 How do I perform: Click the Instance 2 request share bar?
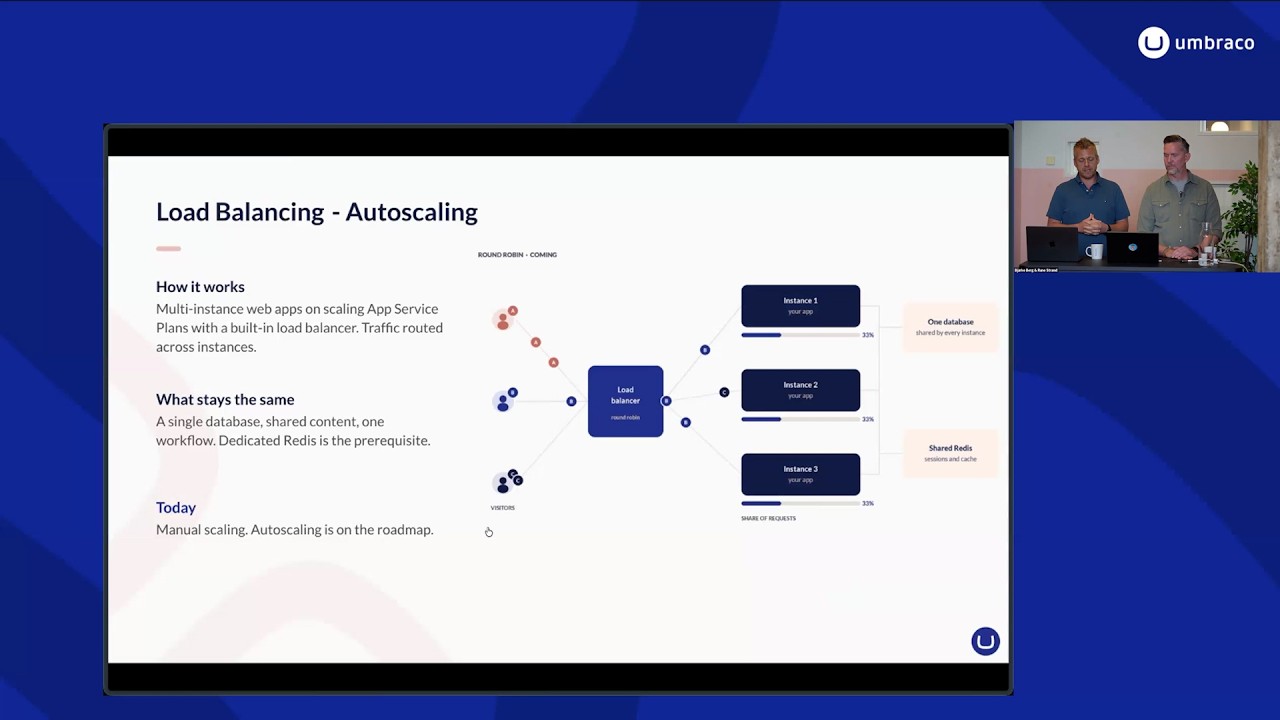(800, 419)
